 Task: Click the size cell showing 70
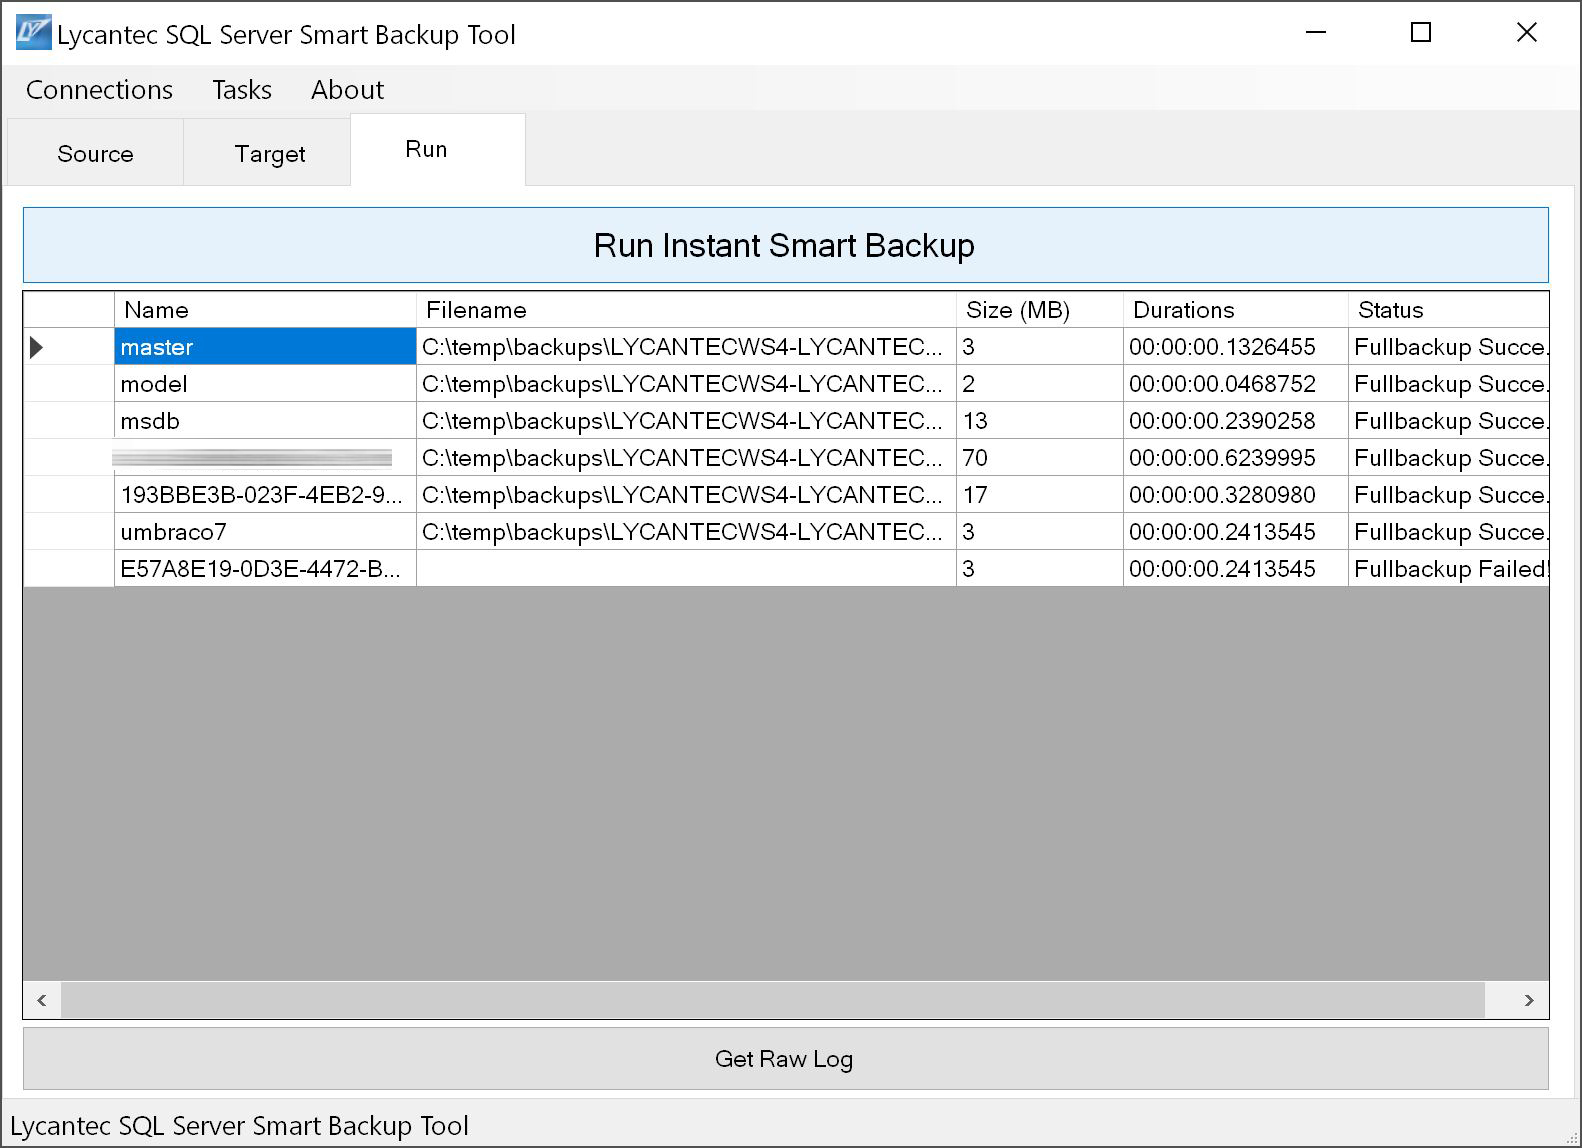click(x=1040, y=458)
